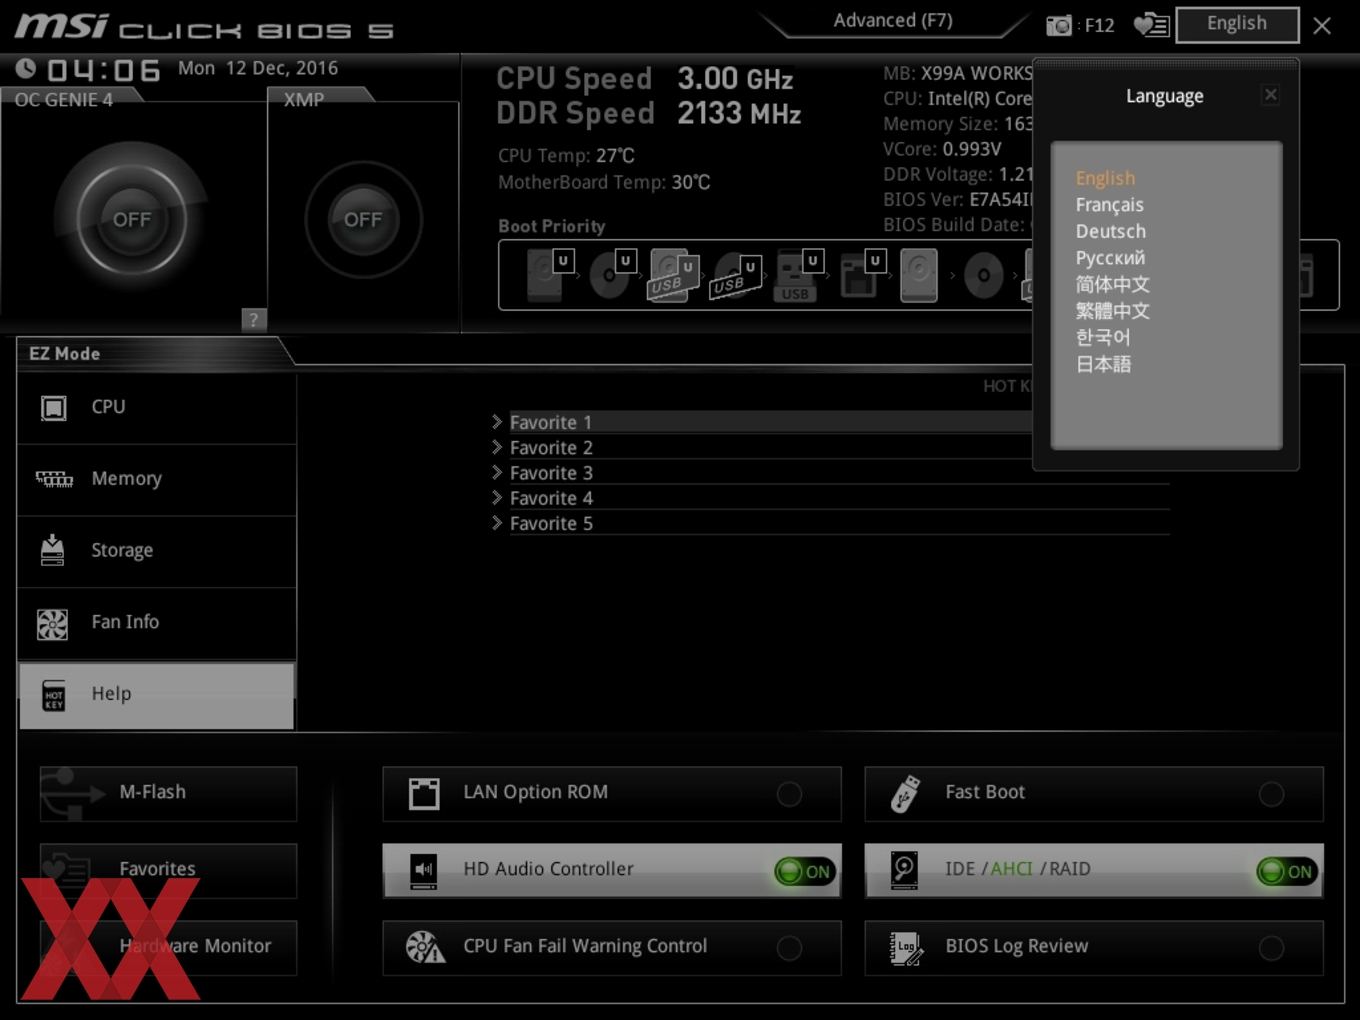Expand the Favorite 4 chevron
This screenshot has height=1020, width=1360.
click(497, 497)
